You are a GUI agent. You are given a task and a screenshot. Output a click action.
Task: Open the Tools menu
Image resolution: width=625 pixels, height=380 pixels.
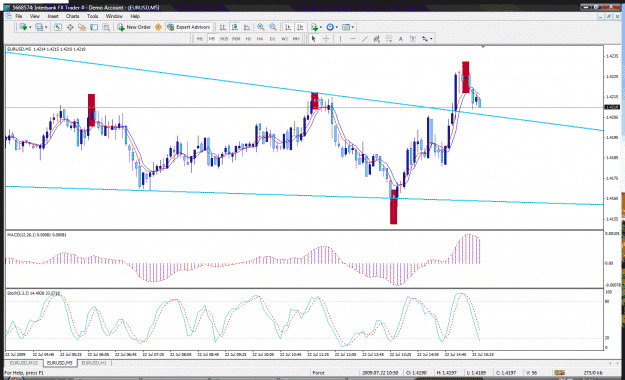point(92,16)
